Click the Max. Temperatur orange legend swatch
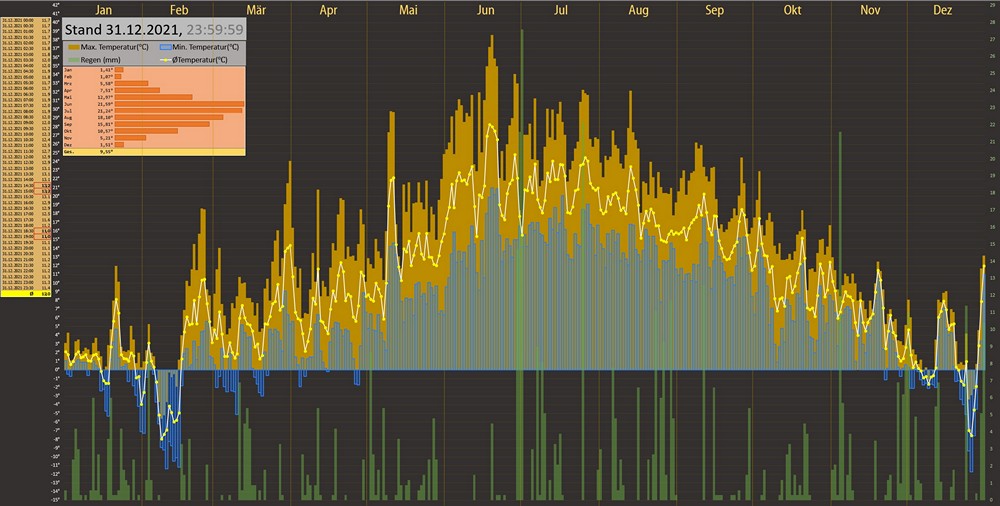 (x=73, y=47)
